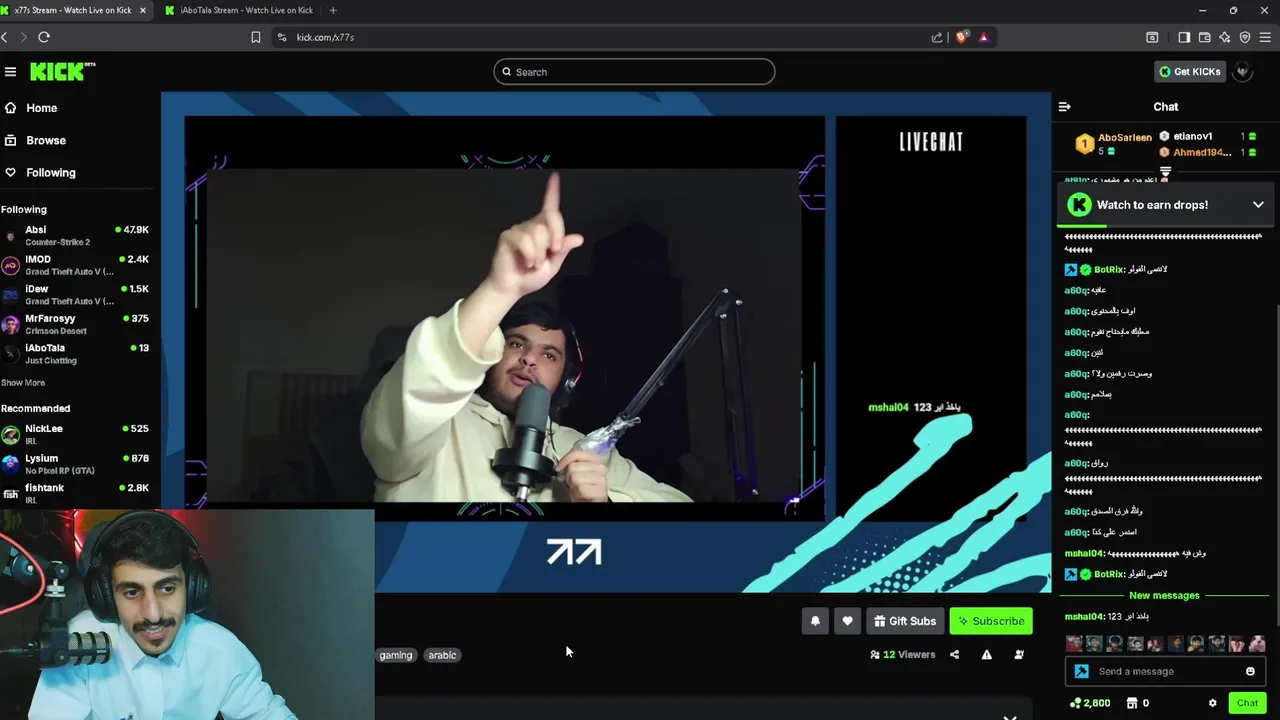Collapse the chat panel arrow icon

1065,106
